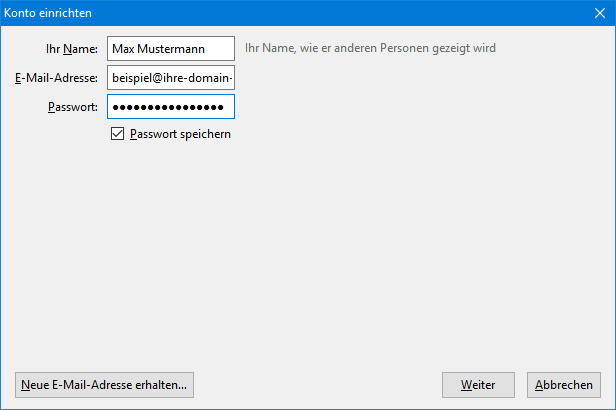Toggle the Passwort speichern checkbox
616x410 pixels.
click(118, 134)
